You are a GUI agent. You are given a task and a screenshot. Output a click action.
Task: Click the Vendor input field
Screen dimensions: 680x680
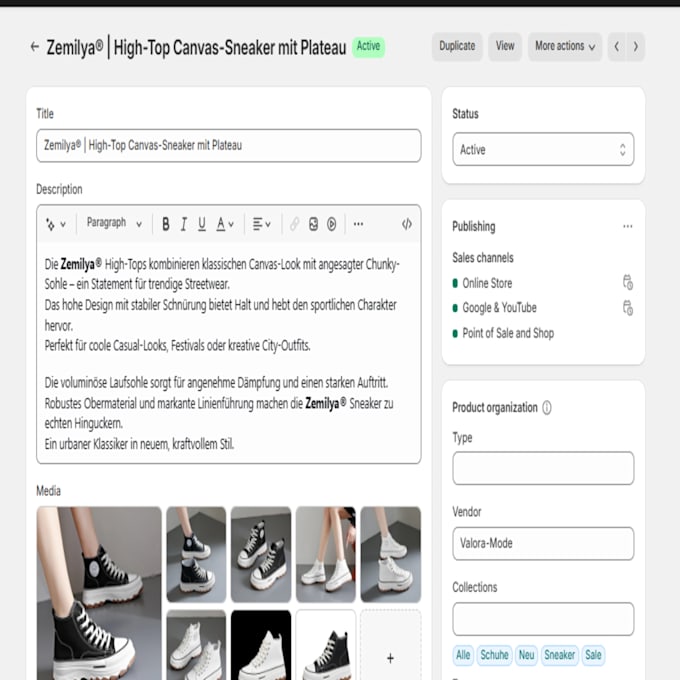pos(543,543)
